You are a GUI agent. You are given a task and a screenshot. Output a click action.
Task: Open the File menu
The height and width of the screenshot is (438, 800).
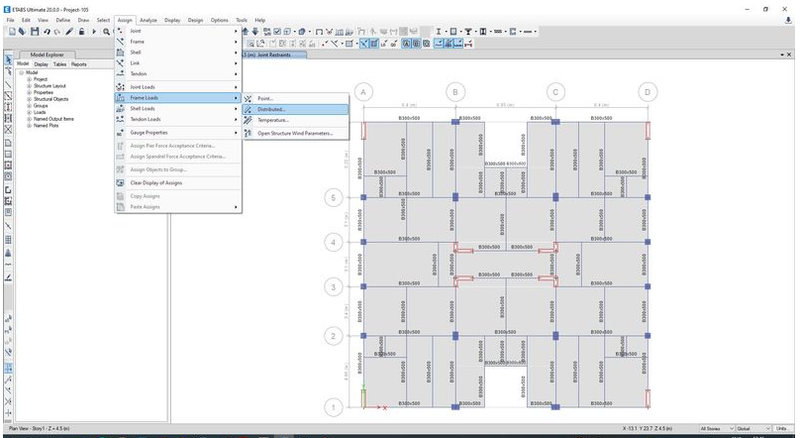[10, 20]
